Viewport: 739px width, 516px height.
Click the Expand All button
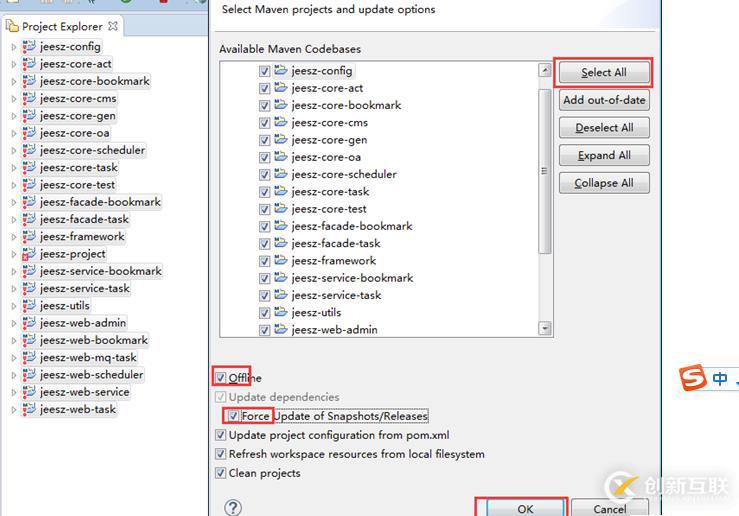pyautogui.click(x=604, y=156)
